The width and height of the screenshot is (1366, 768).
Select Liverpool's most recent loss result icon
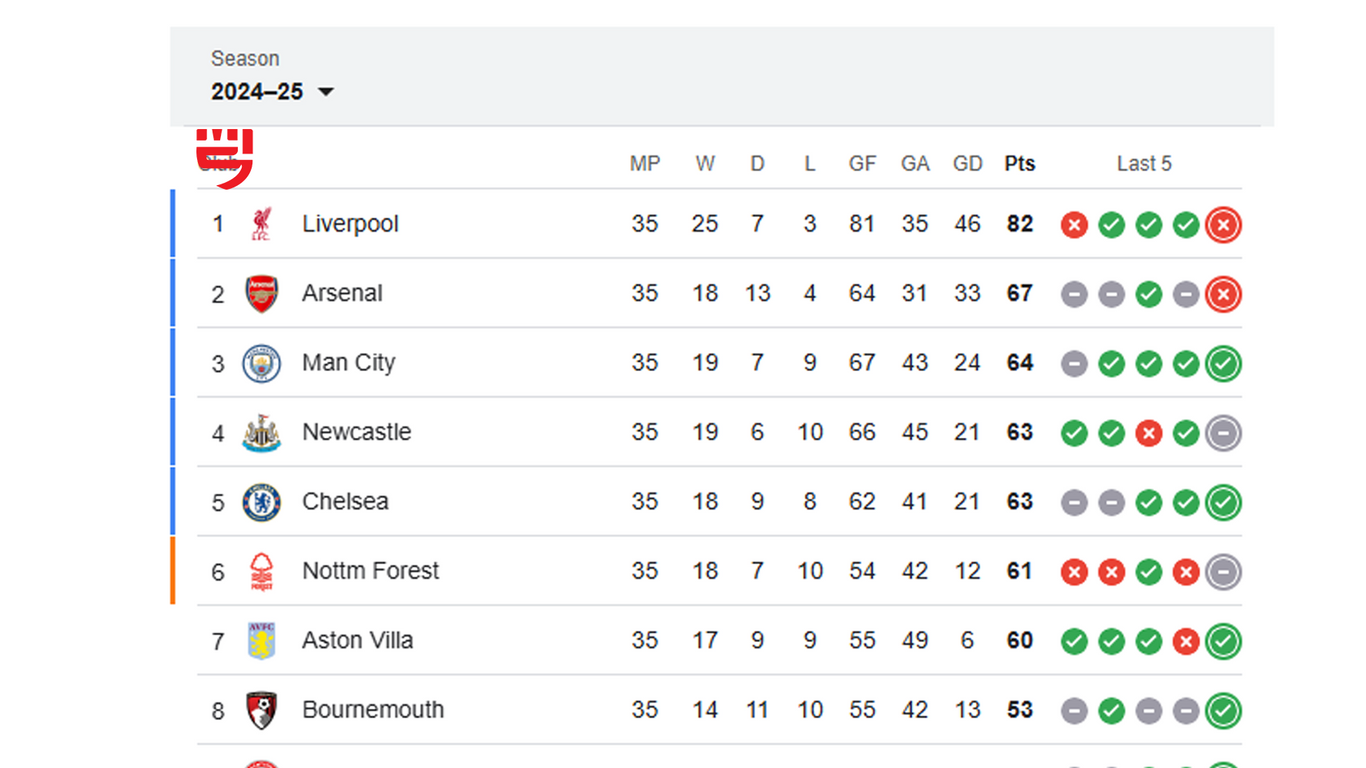1223,225
